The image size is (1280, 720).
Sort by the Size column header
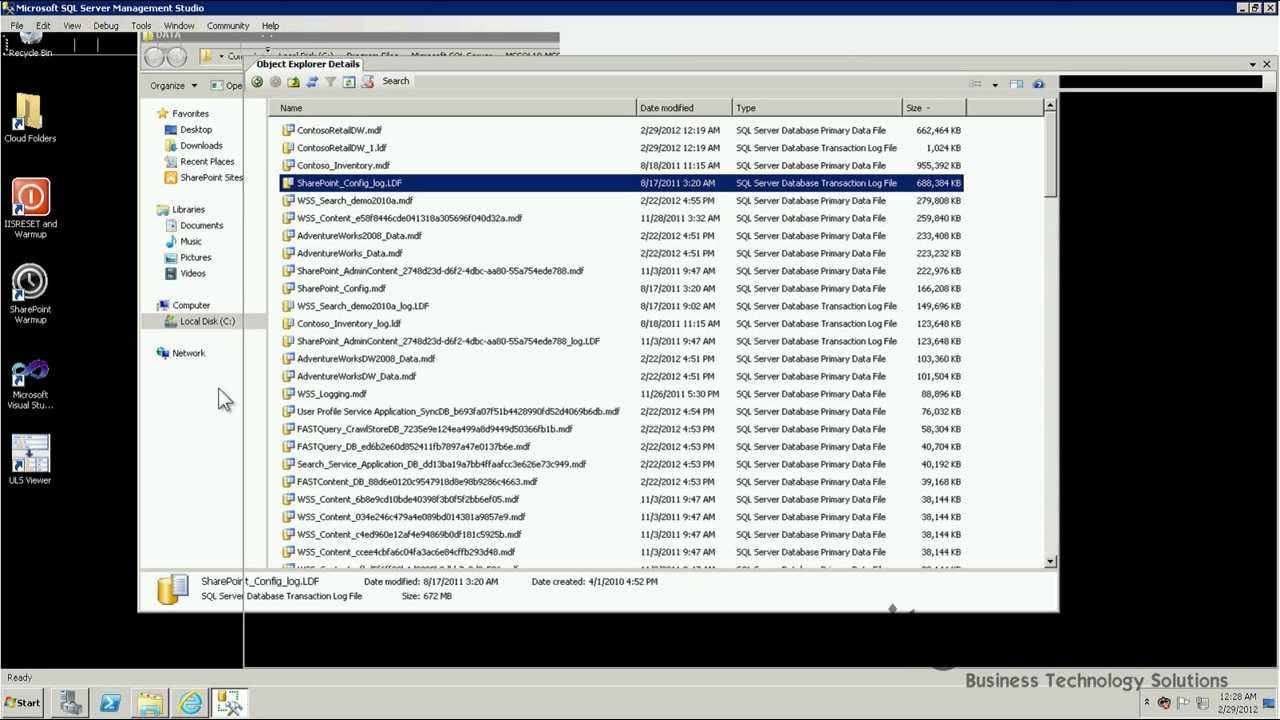933,108
